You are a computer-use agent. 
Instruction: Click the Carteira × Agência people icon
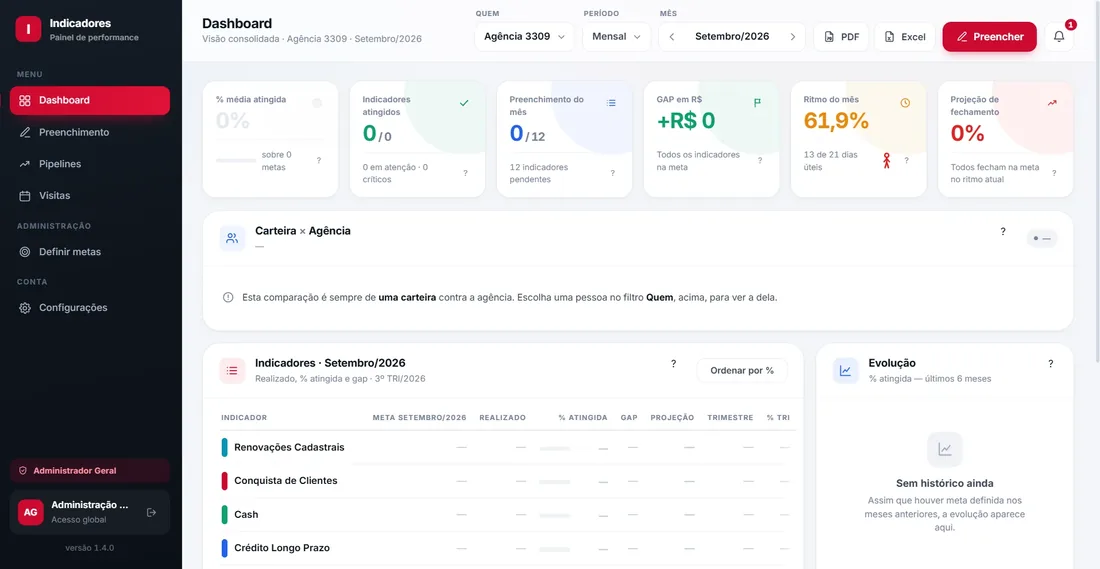click(232, 238)
